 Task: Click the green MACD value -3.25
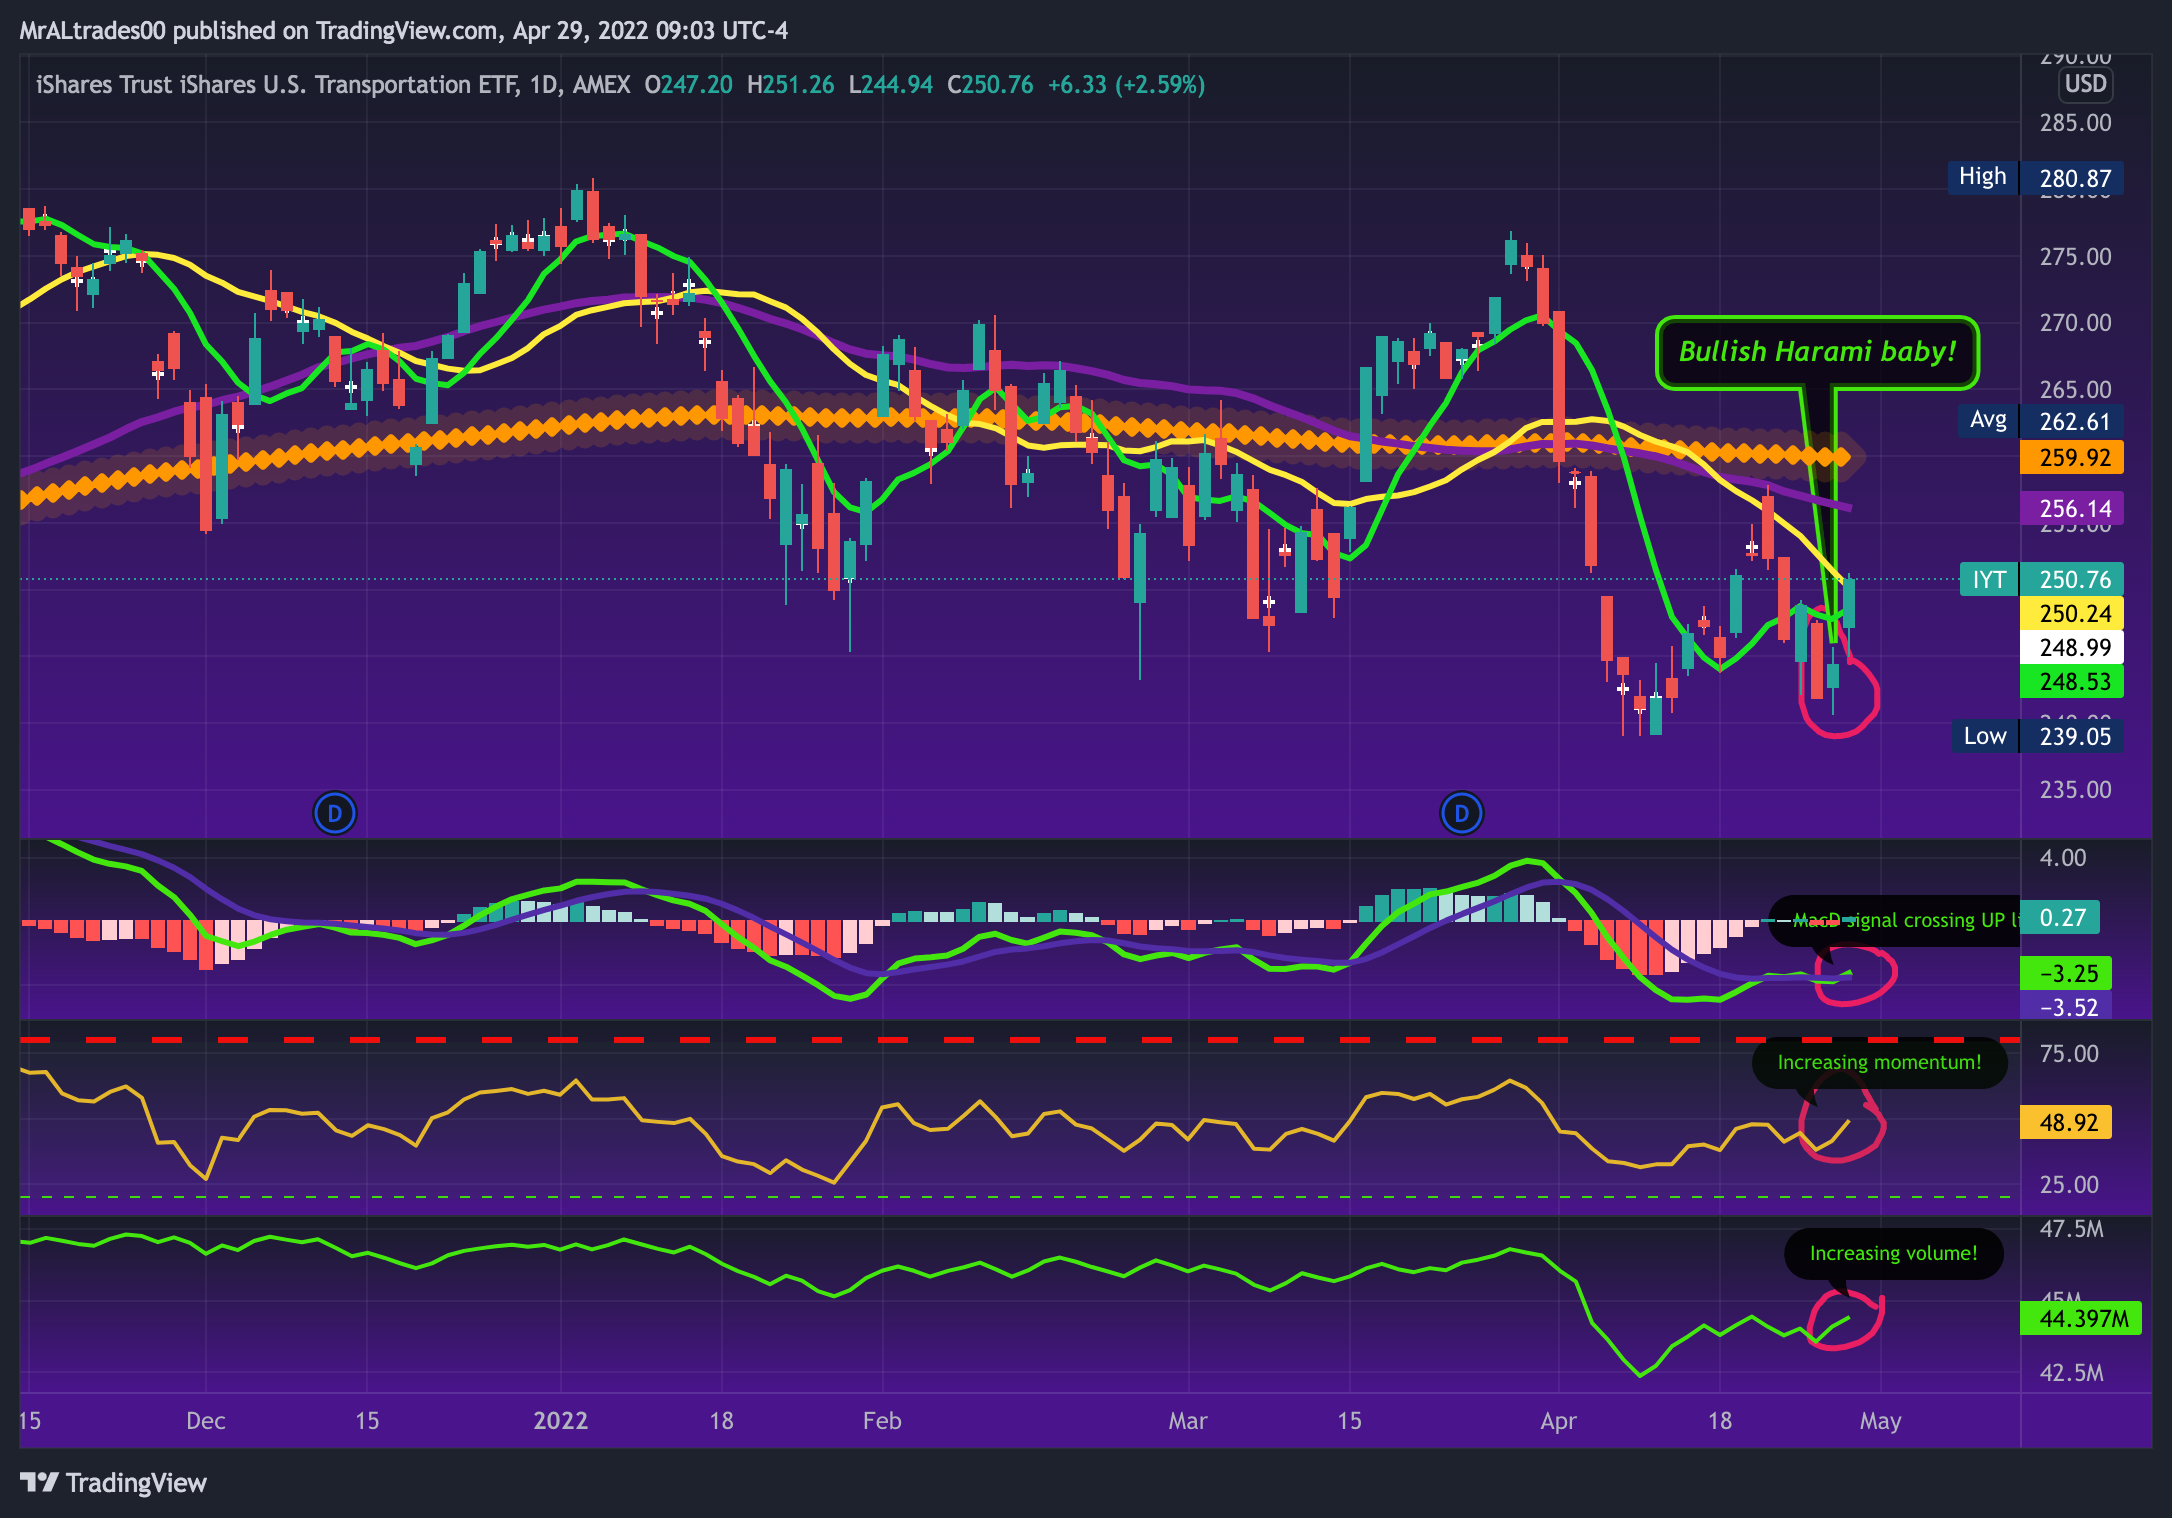pos(2066,973)
